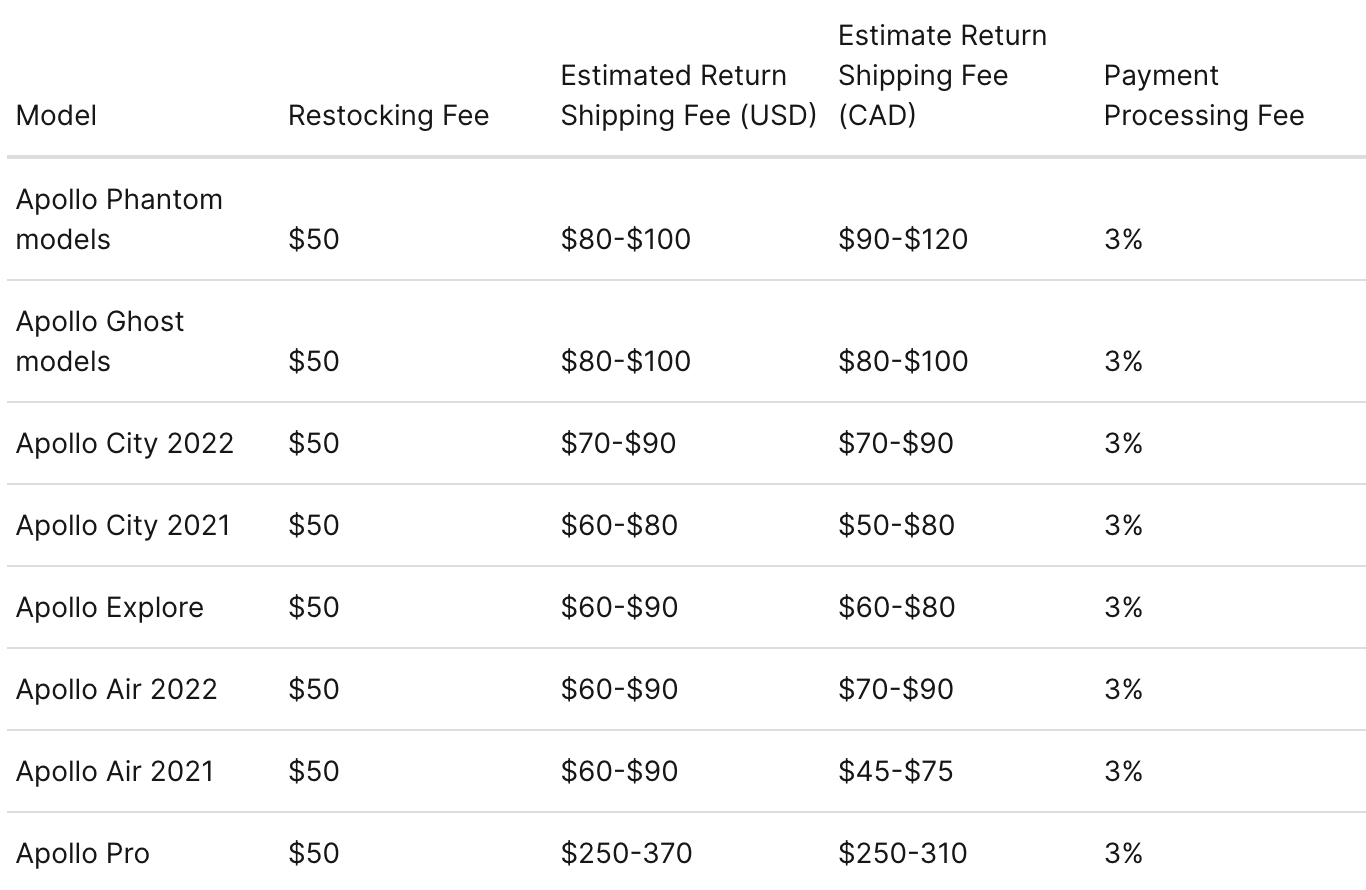Click the Estimated Return Shipping Fee (USD) header
Image resolution: width=1366 pixels, height=890 pixels.
[688, 96]
